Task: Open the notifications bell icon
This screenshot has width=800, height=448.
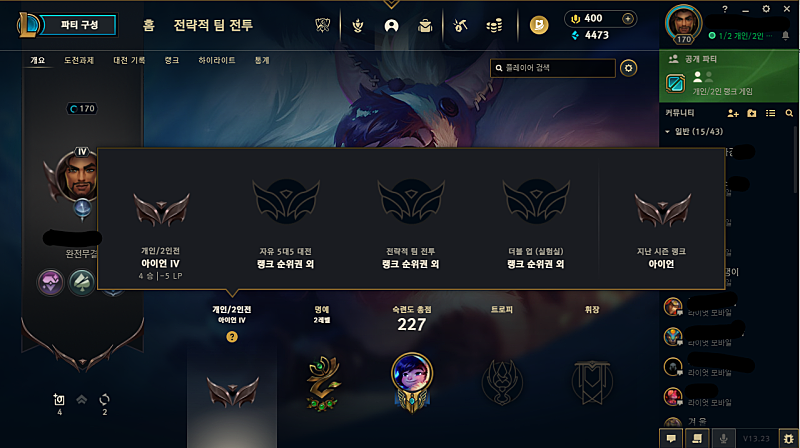Action: point(785,35)
